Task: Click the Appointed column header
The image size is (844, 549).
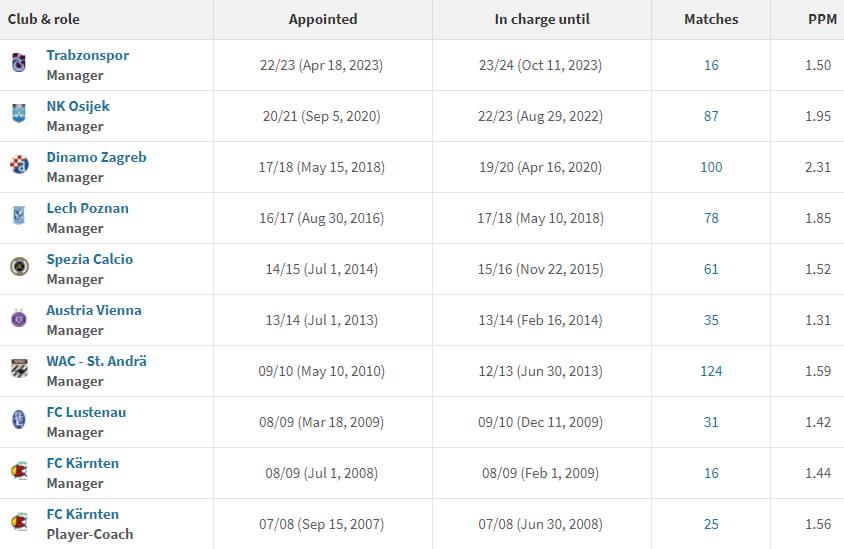Action: [x=322, y=19]
